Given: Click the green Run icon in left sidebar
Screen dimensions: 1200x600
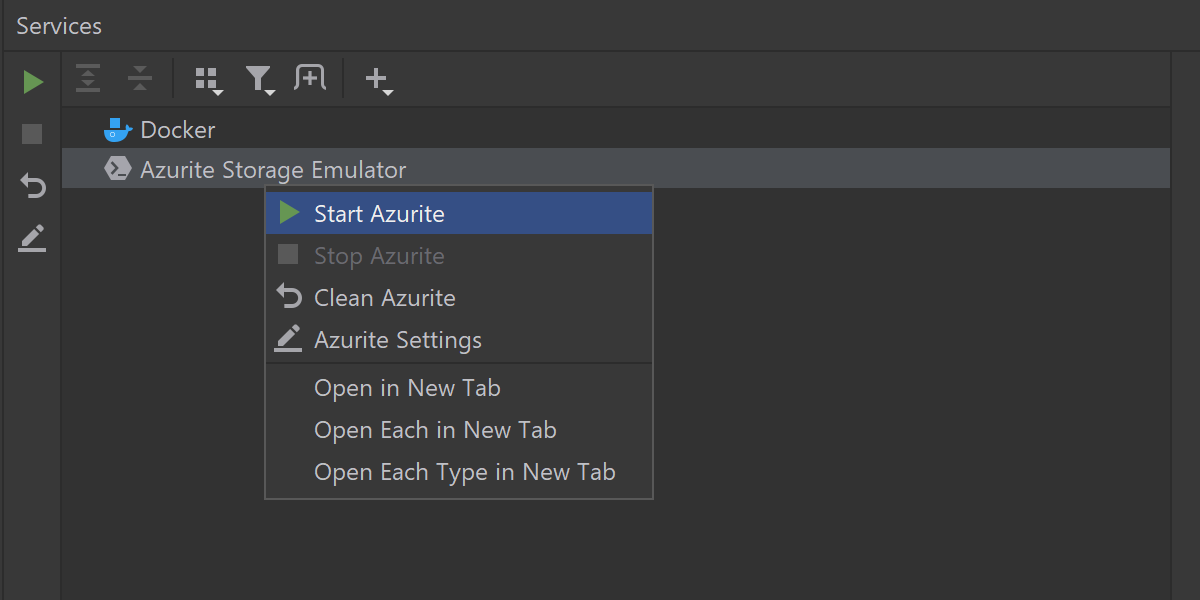Looking at the screenshot, I should coord(33,82).
